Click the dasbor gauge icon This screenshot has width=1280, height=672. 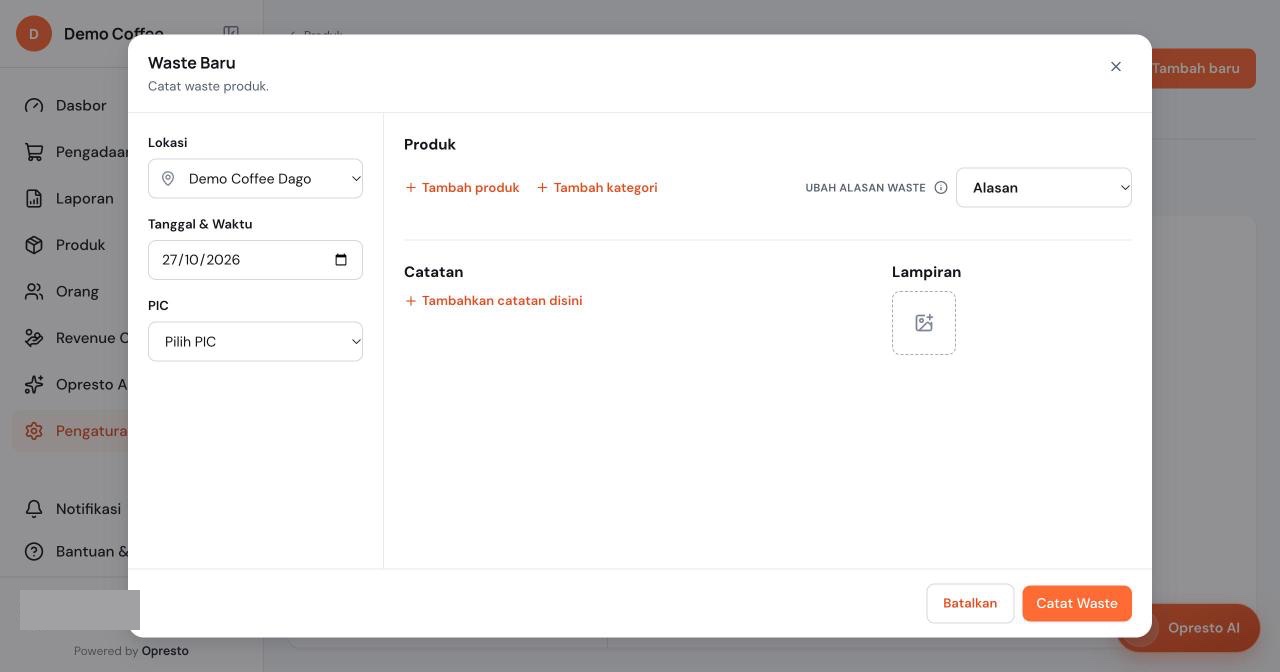click(34, 106)
